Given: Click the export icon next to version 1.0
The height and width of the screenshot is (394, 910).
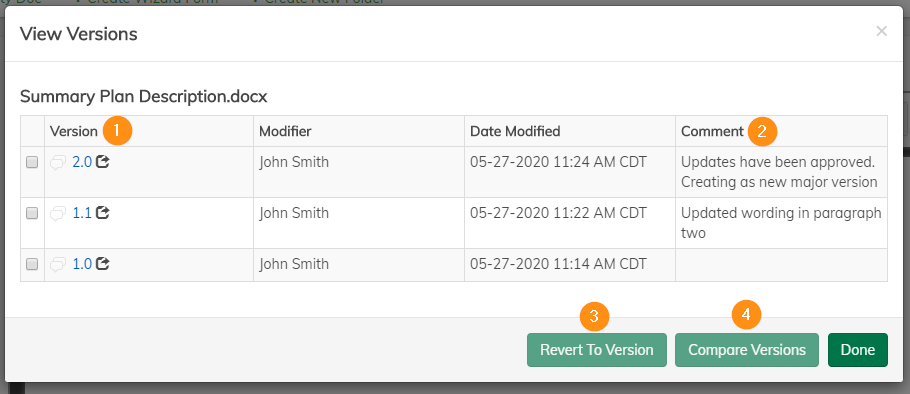Looking at the screenshot, I should point(103,264).
